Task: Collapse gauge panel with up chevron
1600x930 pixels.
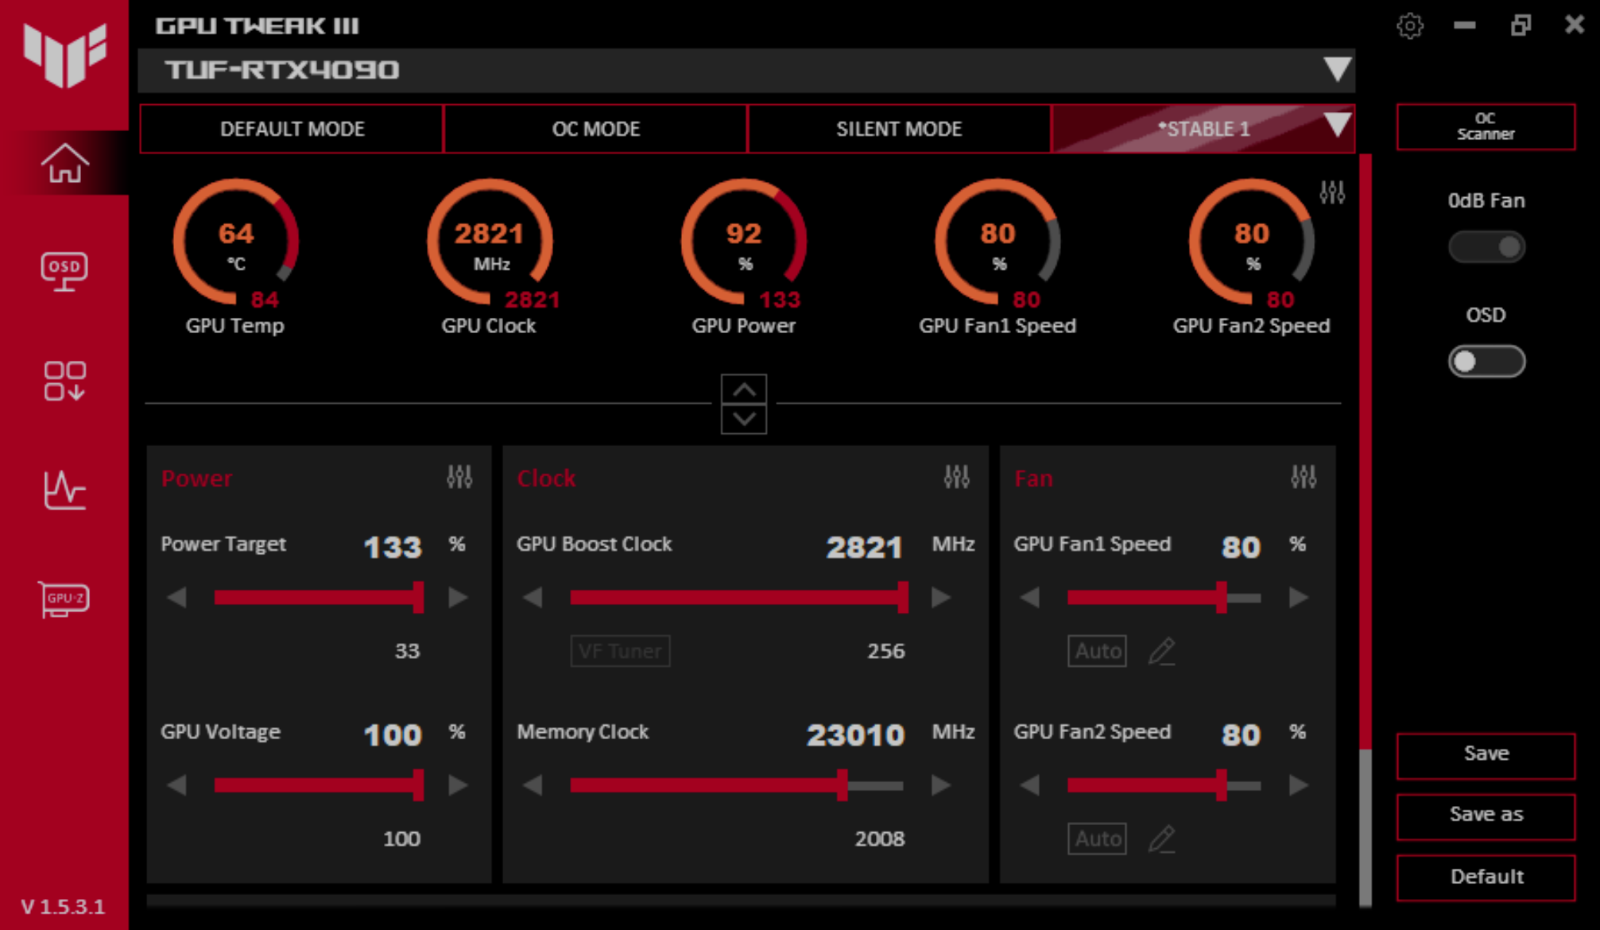Action: coord(744,389)
